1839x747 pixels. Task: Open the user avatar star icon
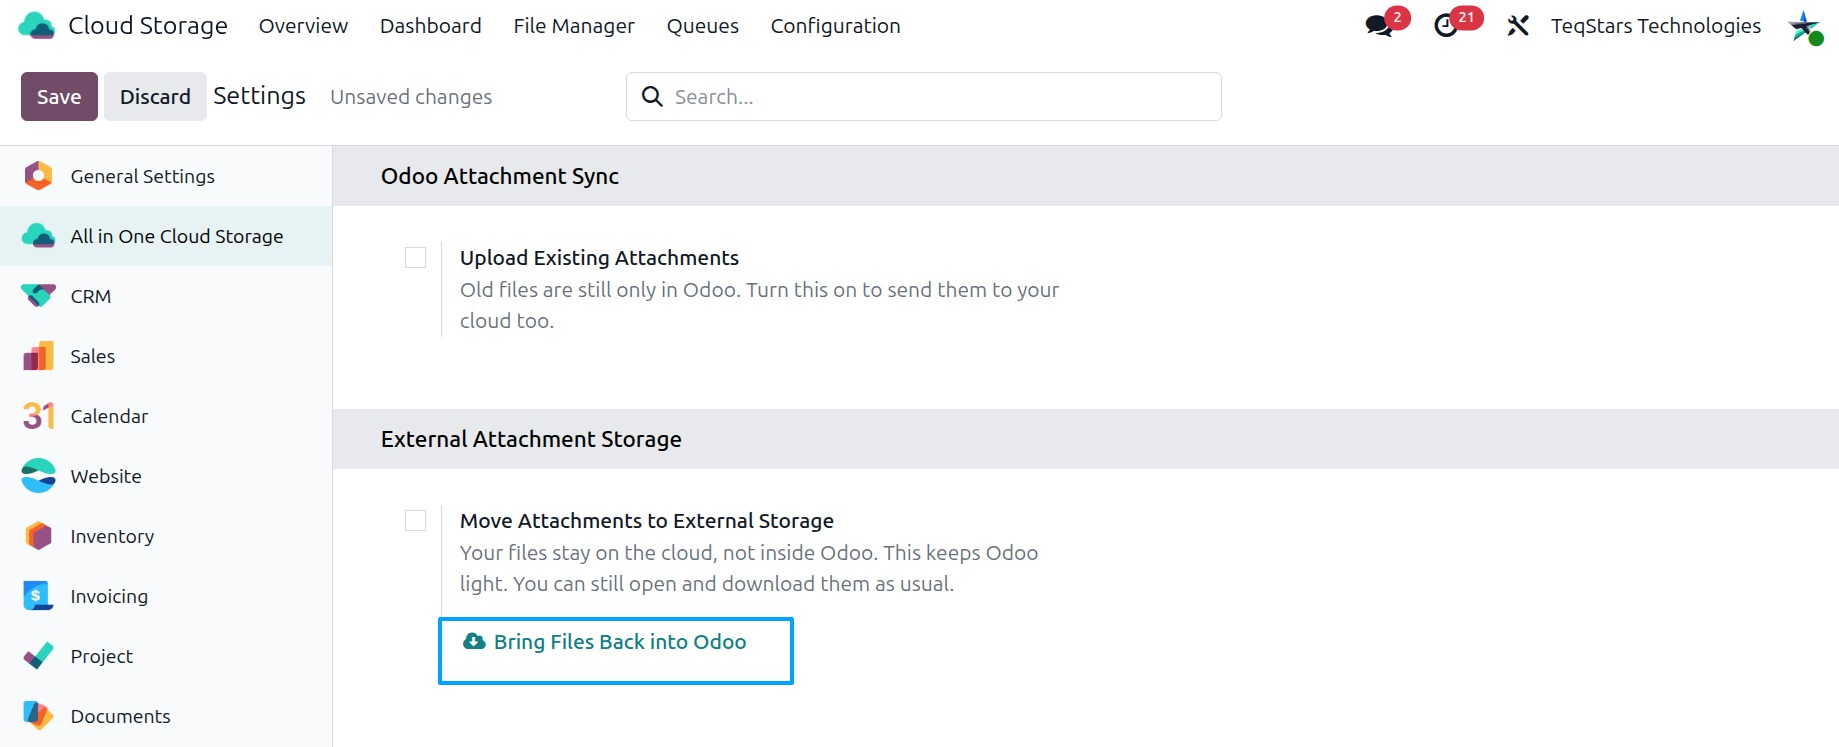1805,26
